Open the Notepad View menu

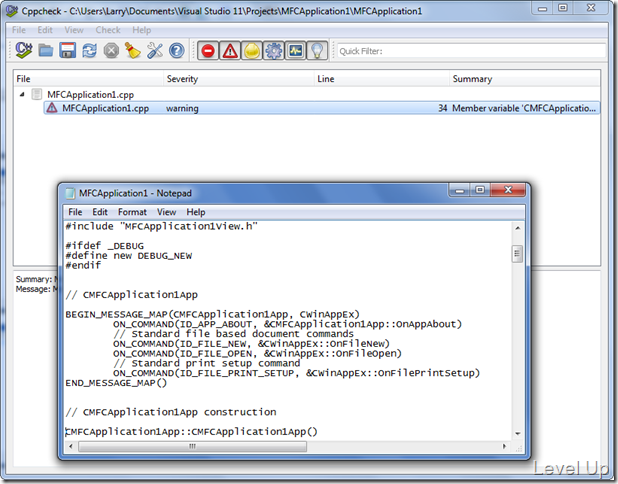(x=166, y=212)
